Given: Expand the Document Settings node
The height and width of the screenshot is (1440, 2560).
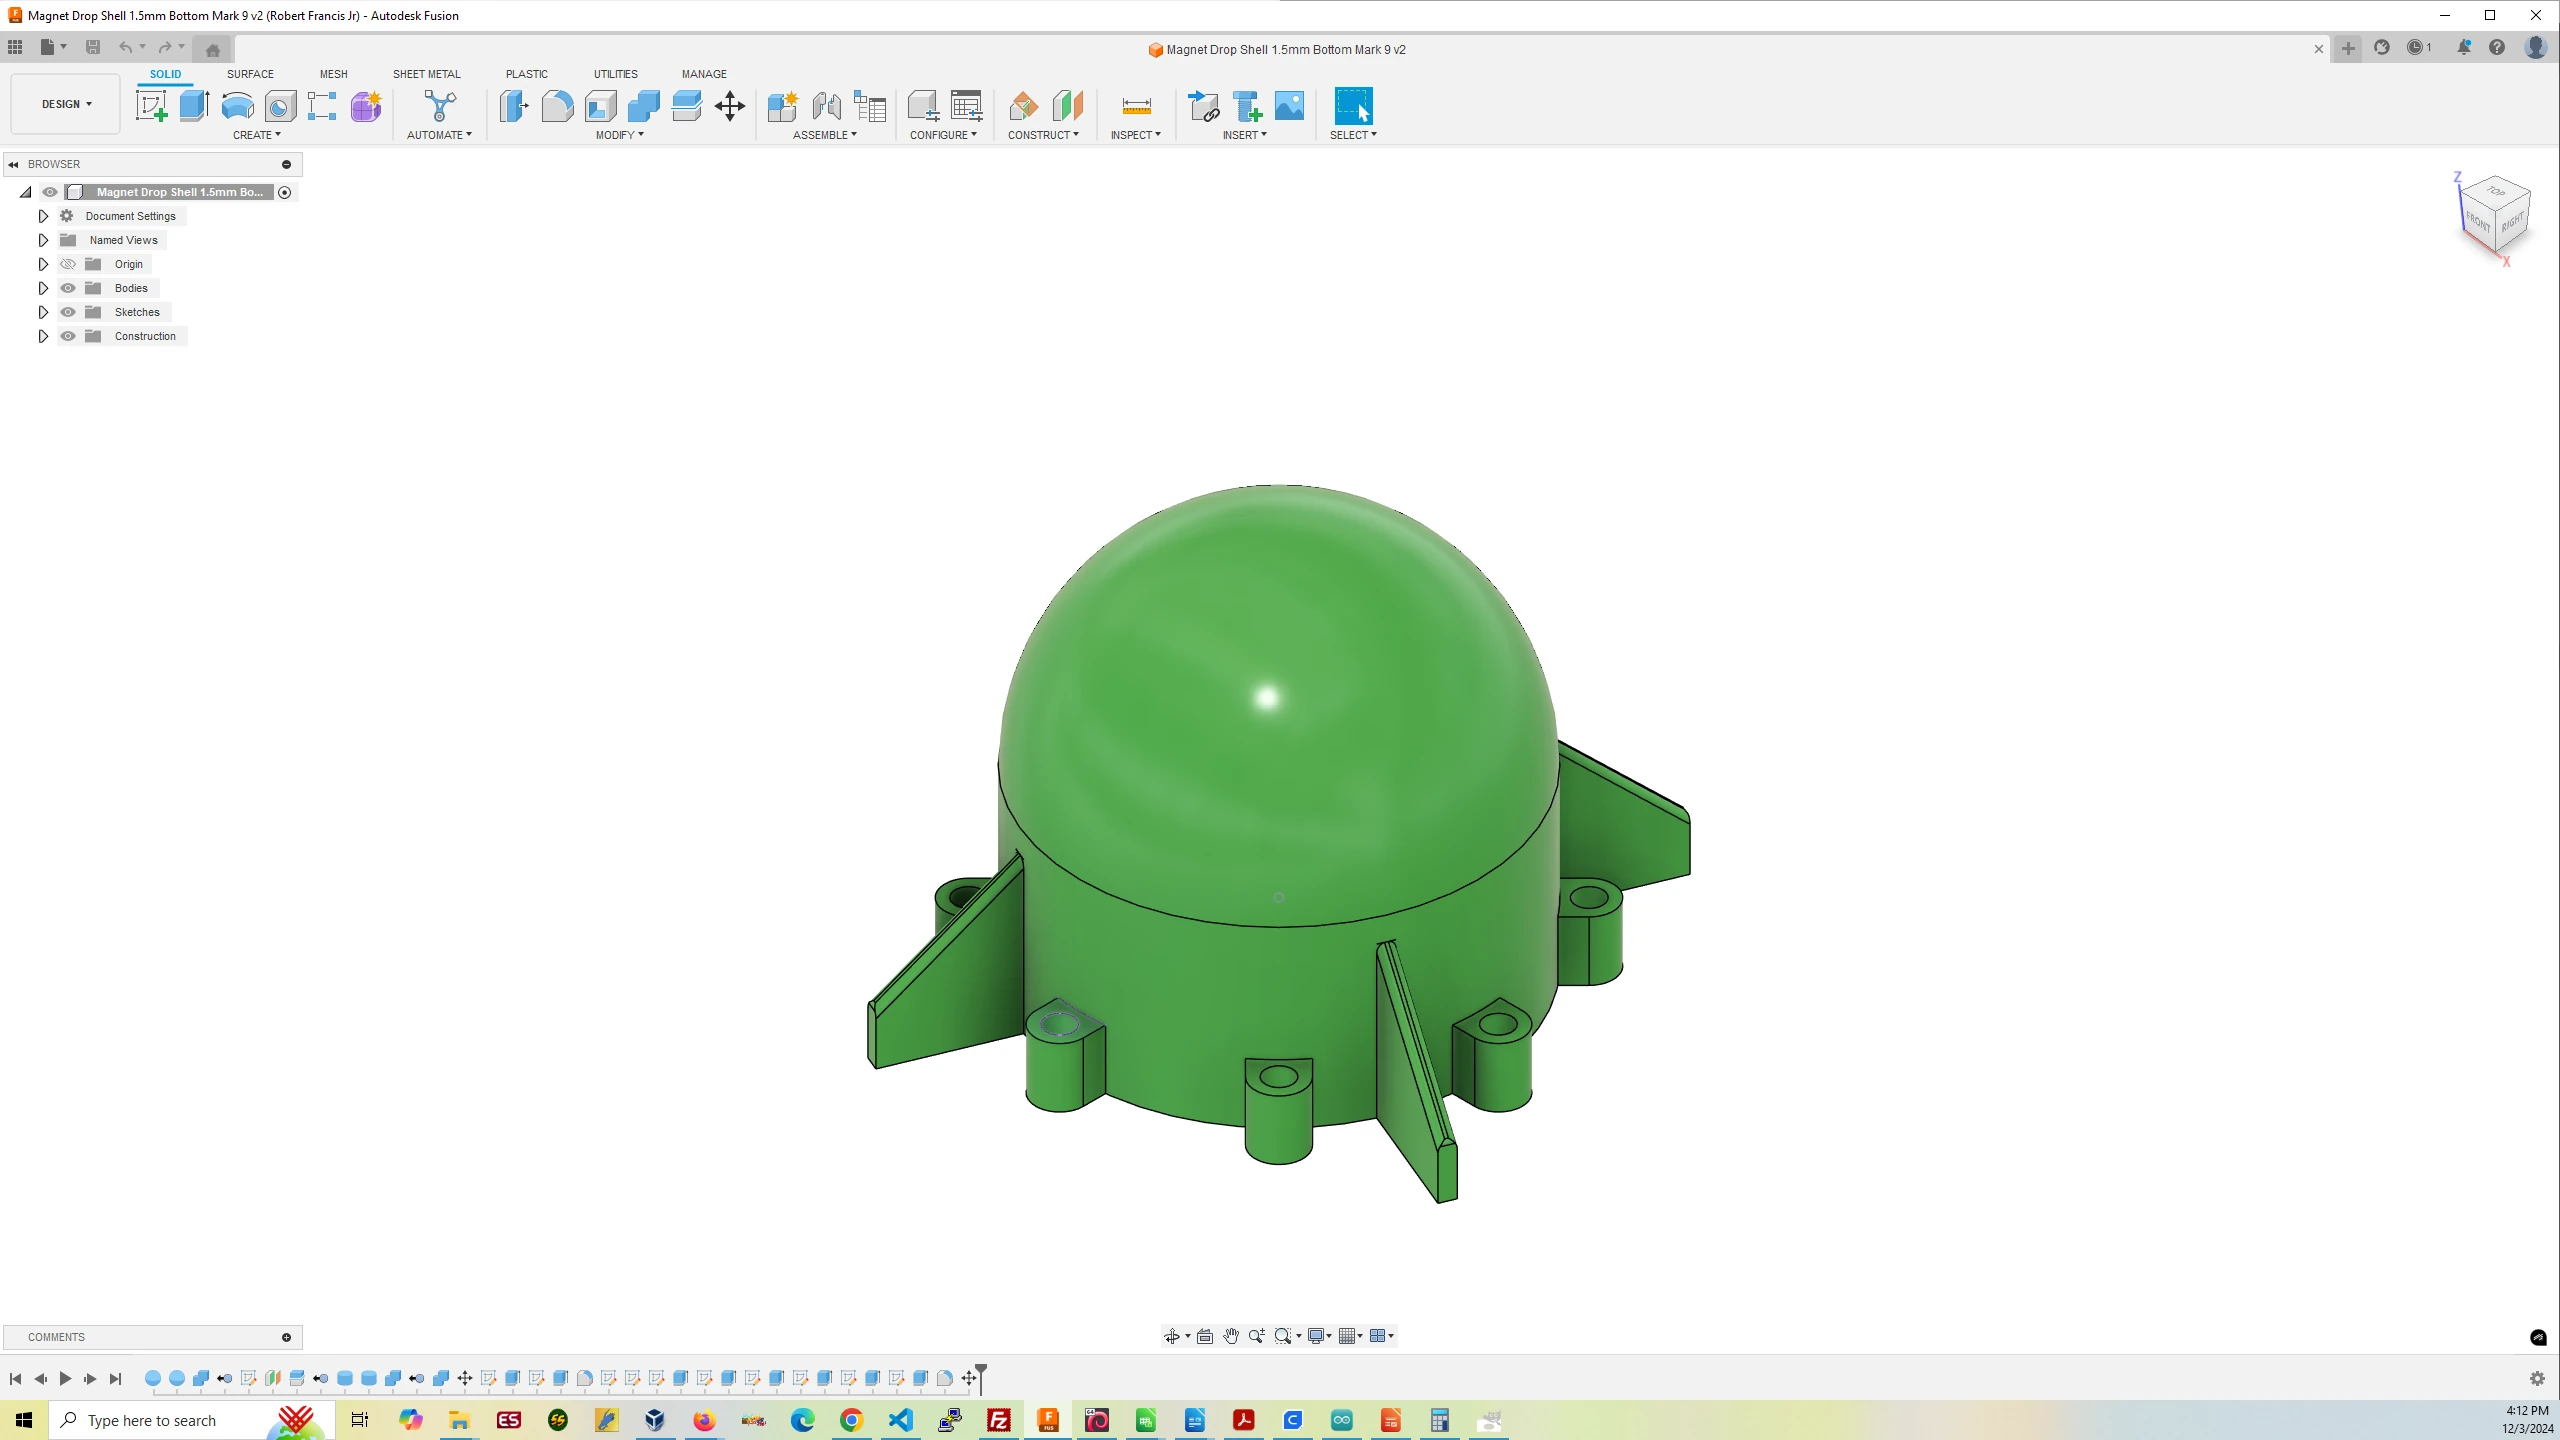Looking at the screenshot, I should [43, 216].
